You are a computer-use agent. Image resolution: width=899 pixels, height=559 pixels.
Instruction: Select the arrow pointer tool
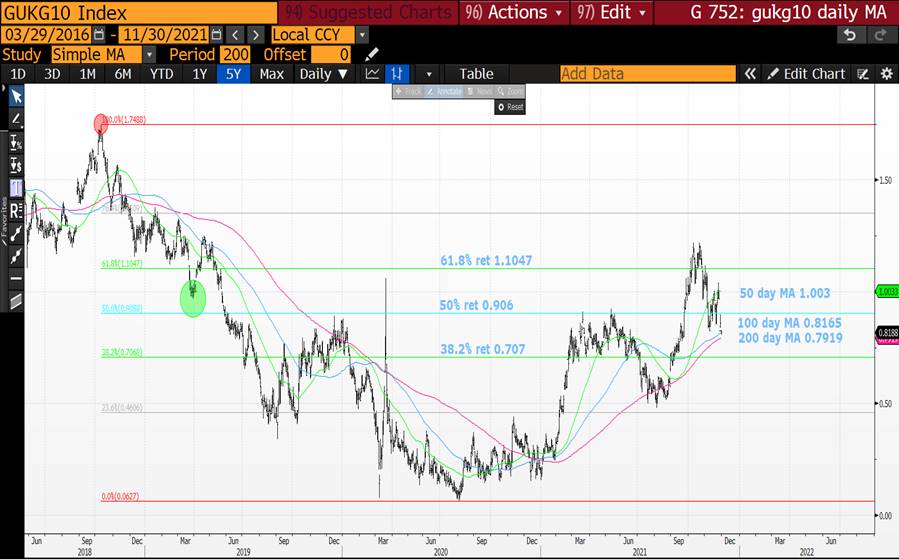(x=16, y=96)
